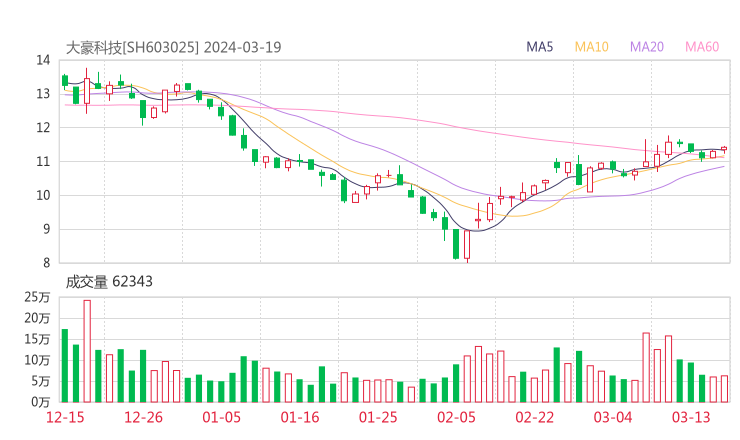
Task: Click the 01-05 date axis label
Action: (x=221, y=417)
